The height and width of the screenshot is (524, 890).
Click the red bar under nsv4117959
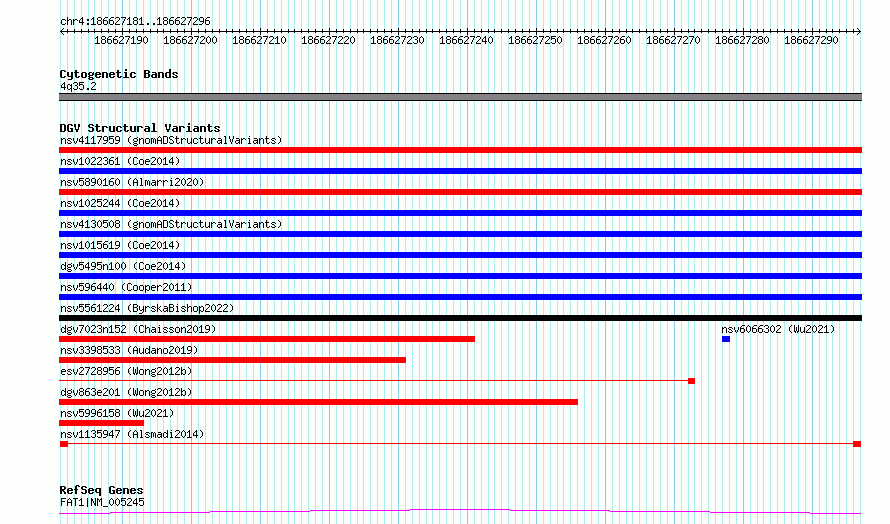(x=460, y=150)
